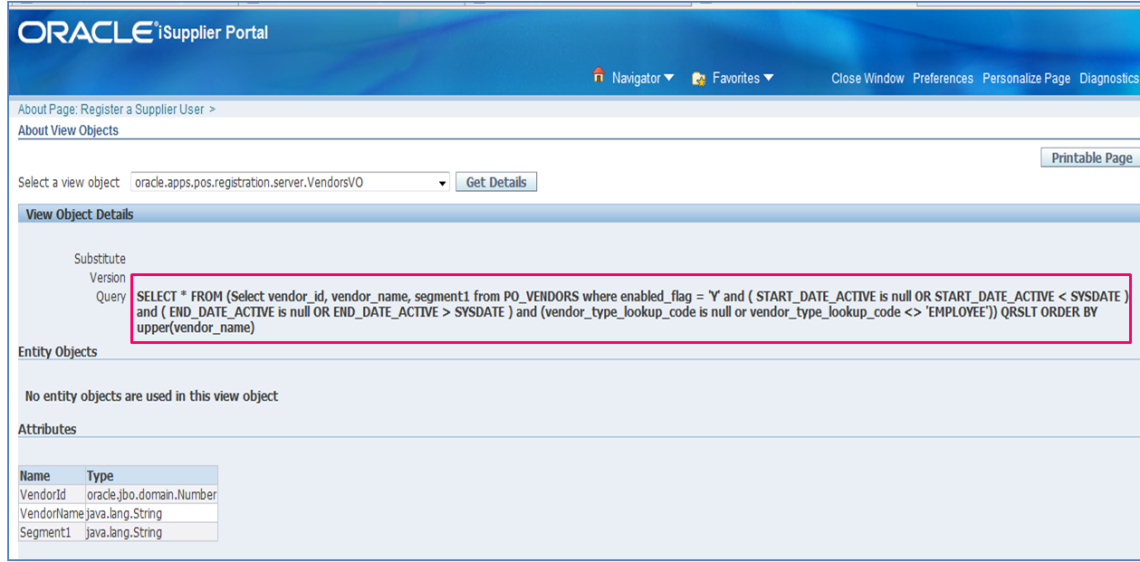Click the Favorites folder star icon
The image size is (1140, 562).
[x=699, y=79]
